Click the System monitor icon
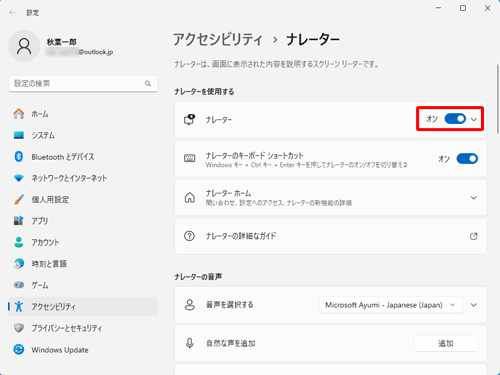 click(19, 135)
